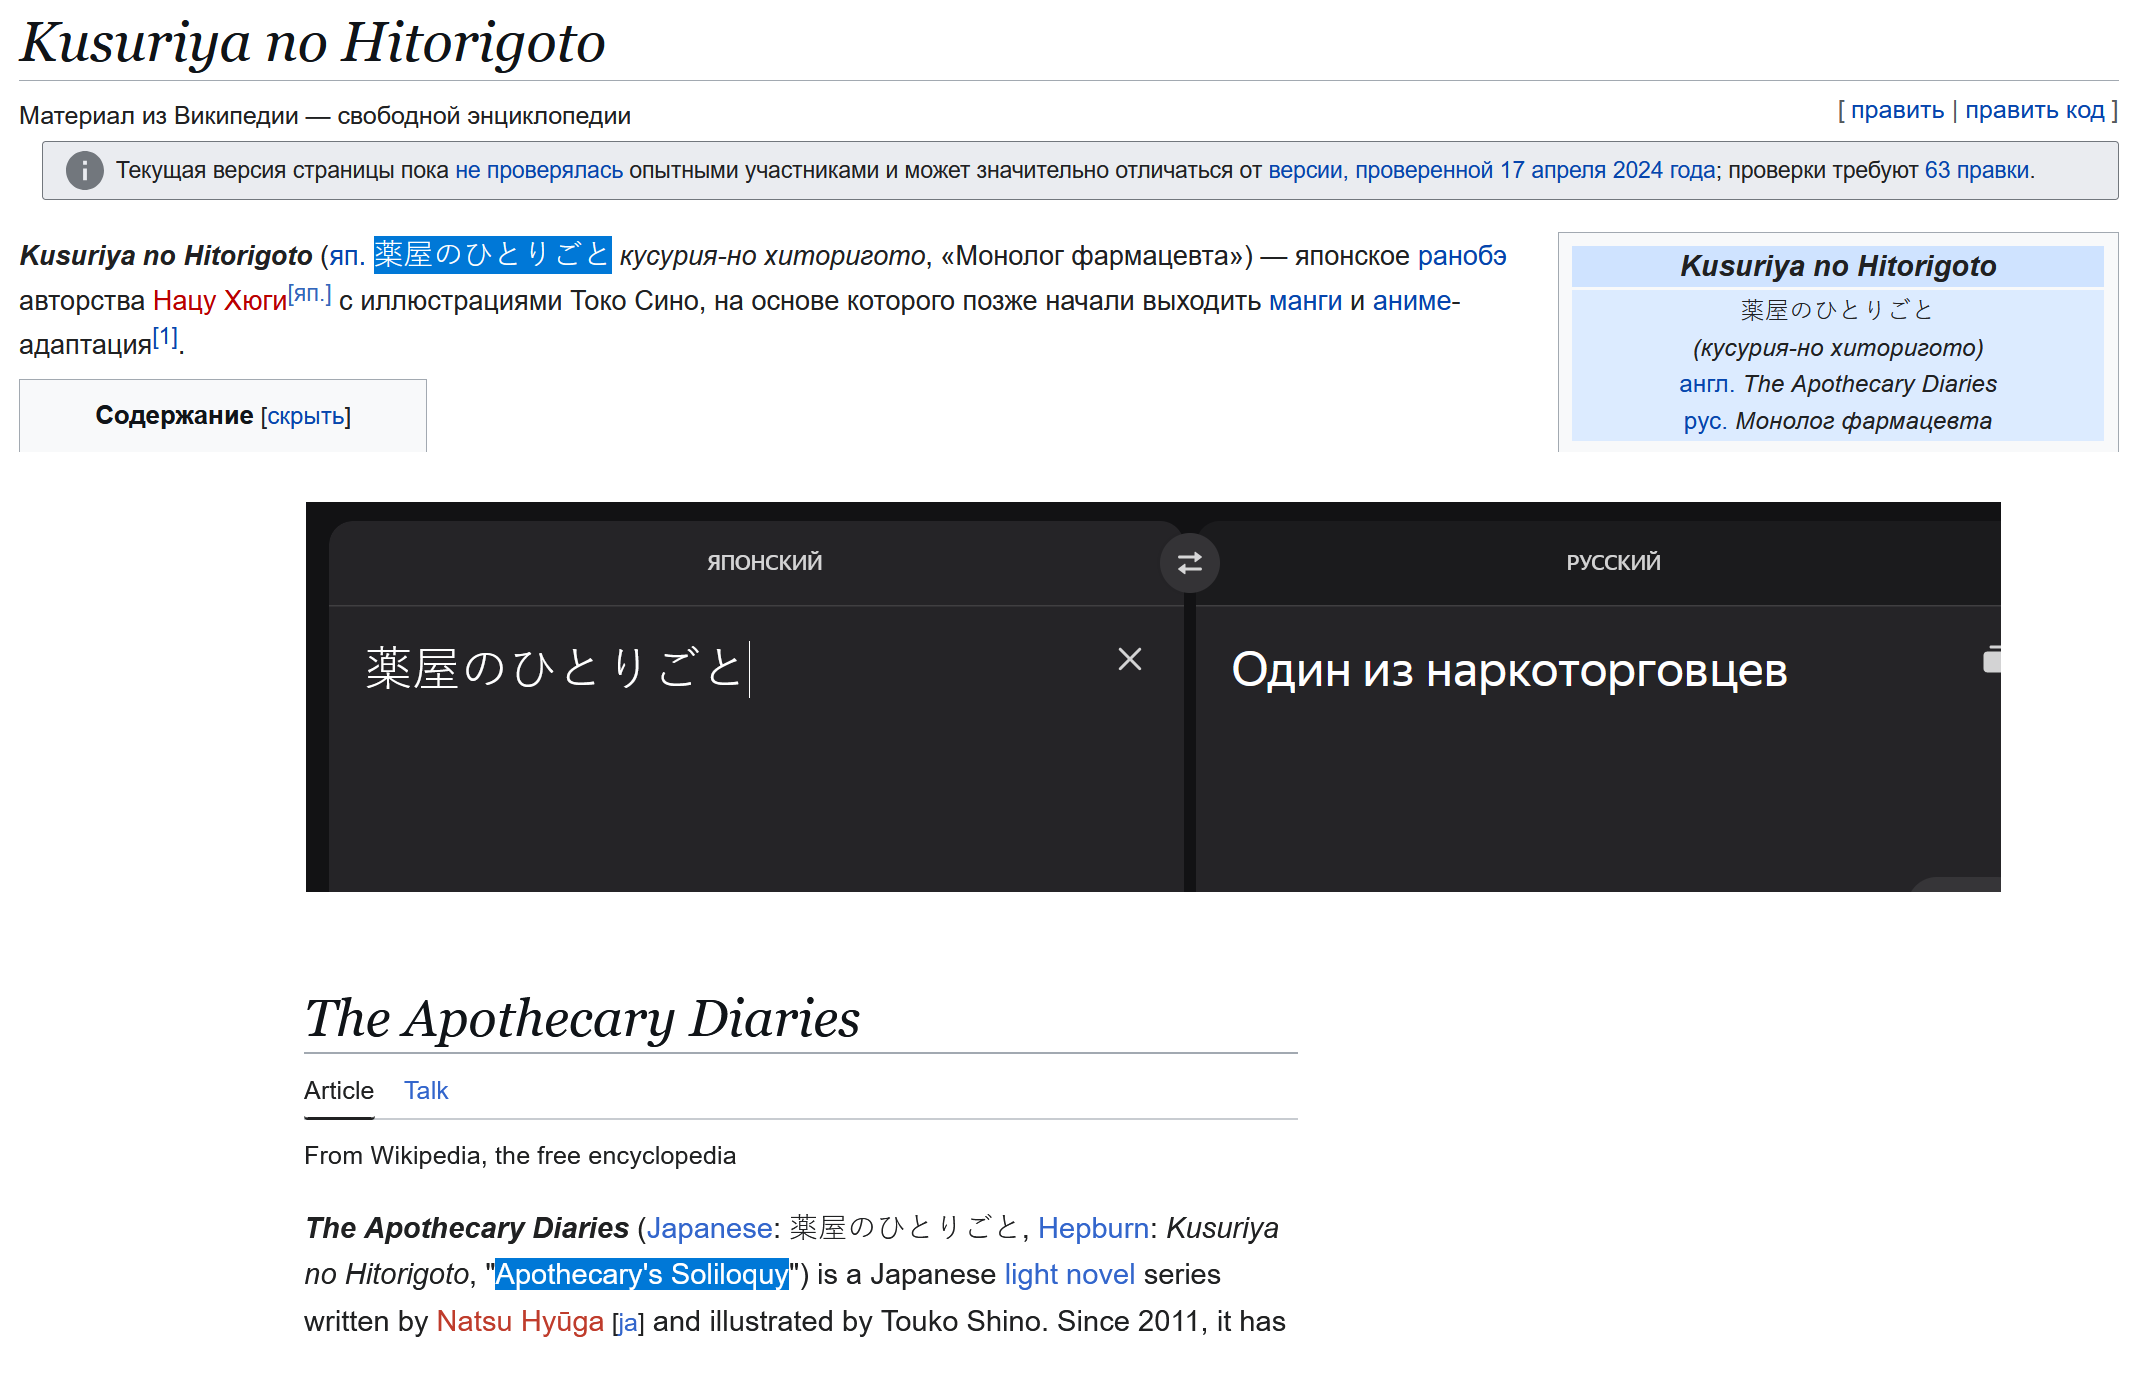The image size is (2148, 1383).
Task: Click the text From Wikipedia, the free encyclopedia
Action: [520, 1156]
